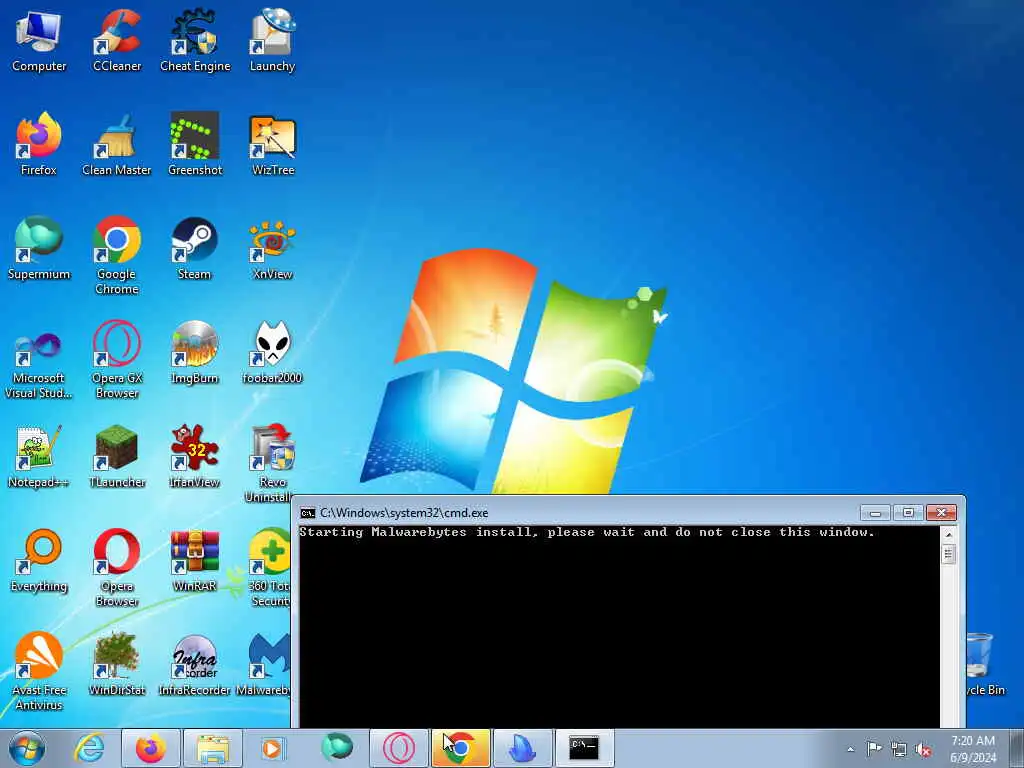
Task: Select the Supermium desktop shortcut
Action: click(39, 248)
